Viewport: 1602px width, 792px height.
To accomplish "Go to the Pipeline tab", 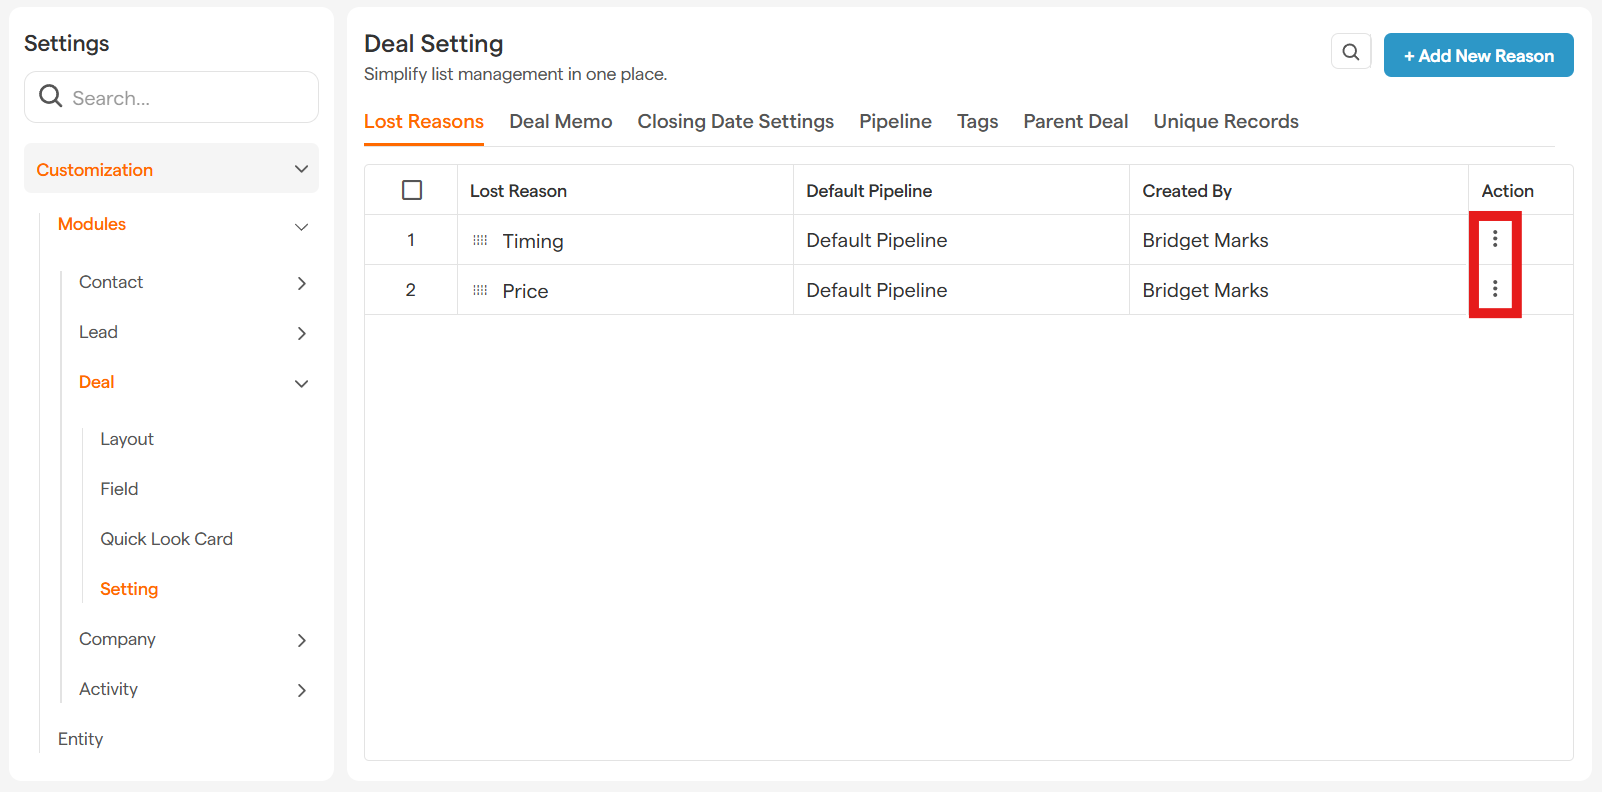I will point(895,122).
